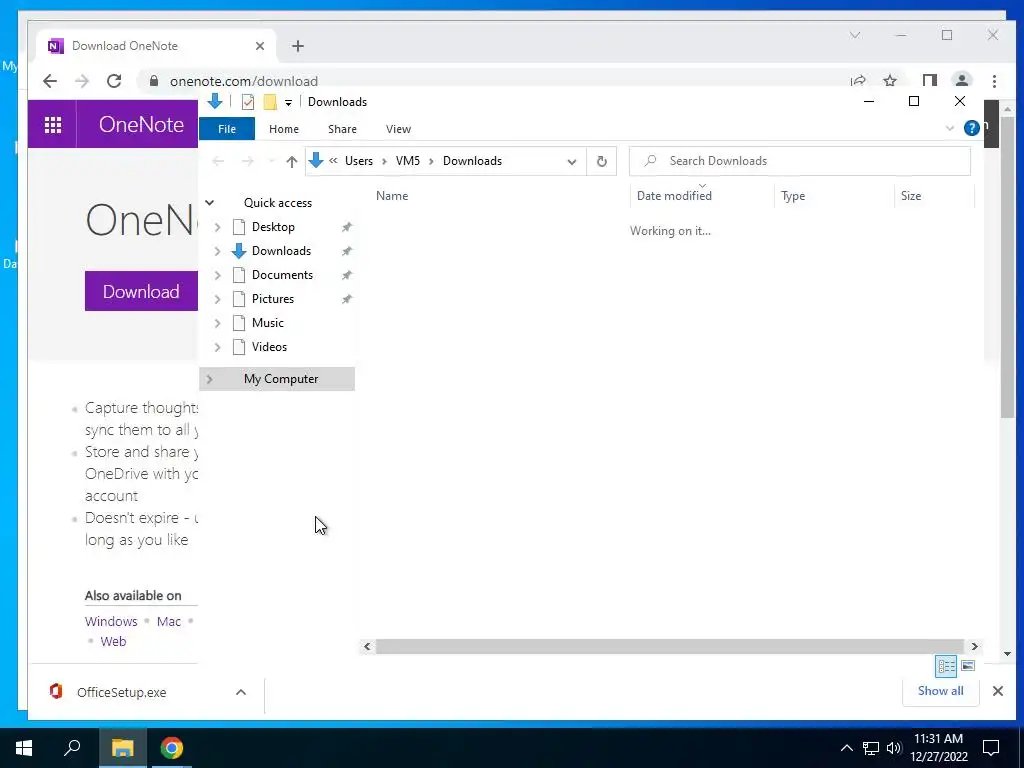Select My Computer in navigation pane
Viewport: 1024px width, 768px height.
point(281,379)
